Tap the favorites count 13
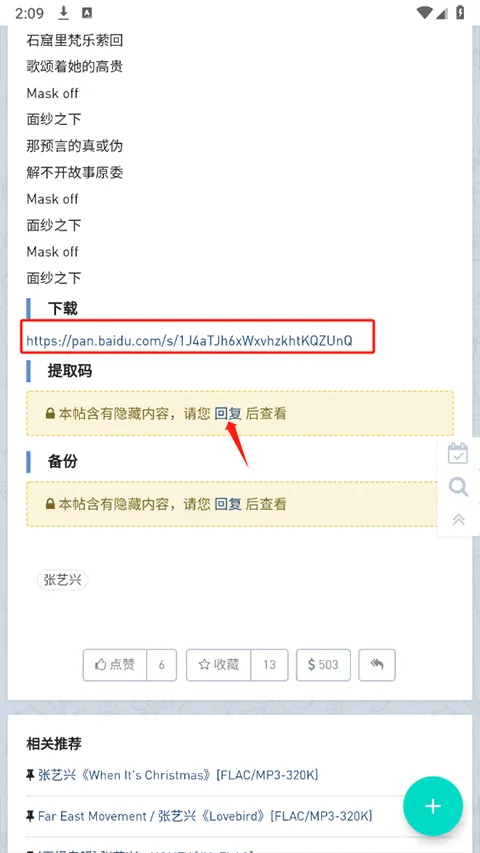 [x=269, y=665]
